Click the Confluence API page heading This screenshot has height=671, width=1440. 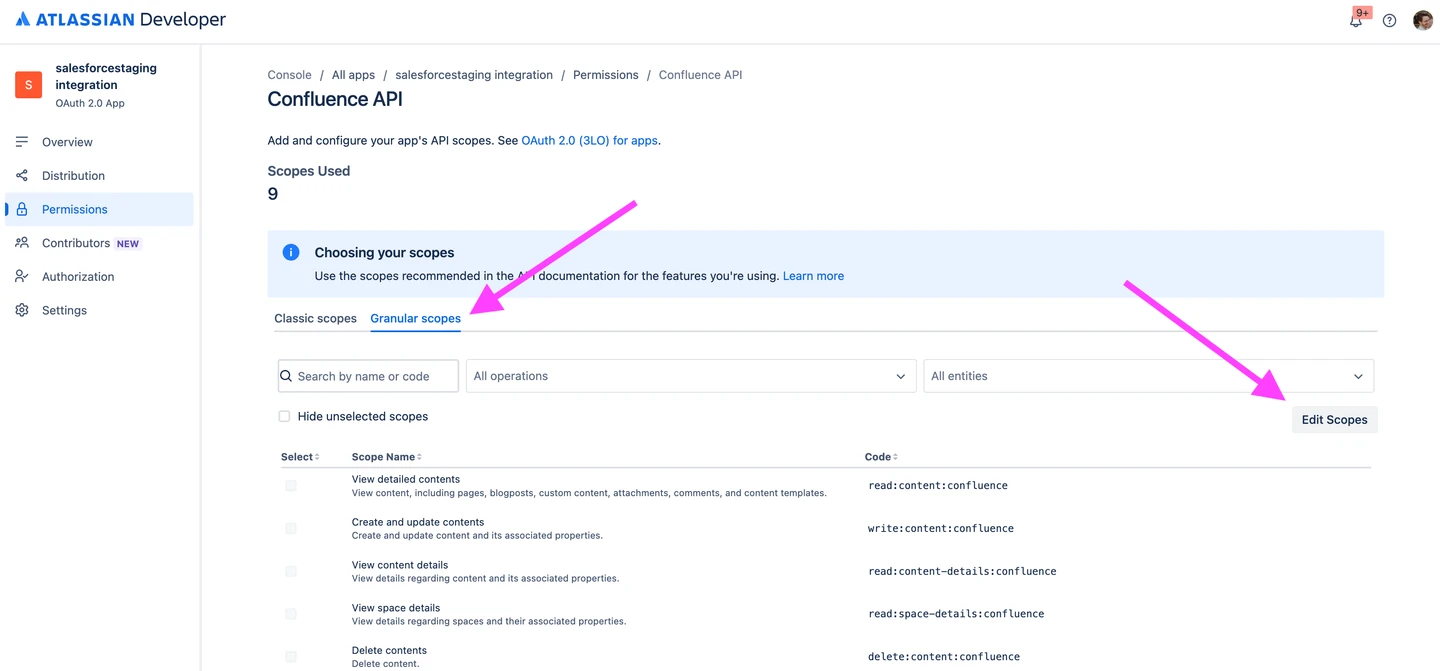pyautogui.click(x=335, y=99)
